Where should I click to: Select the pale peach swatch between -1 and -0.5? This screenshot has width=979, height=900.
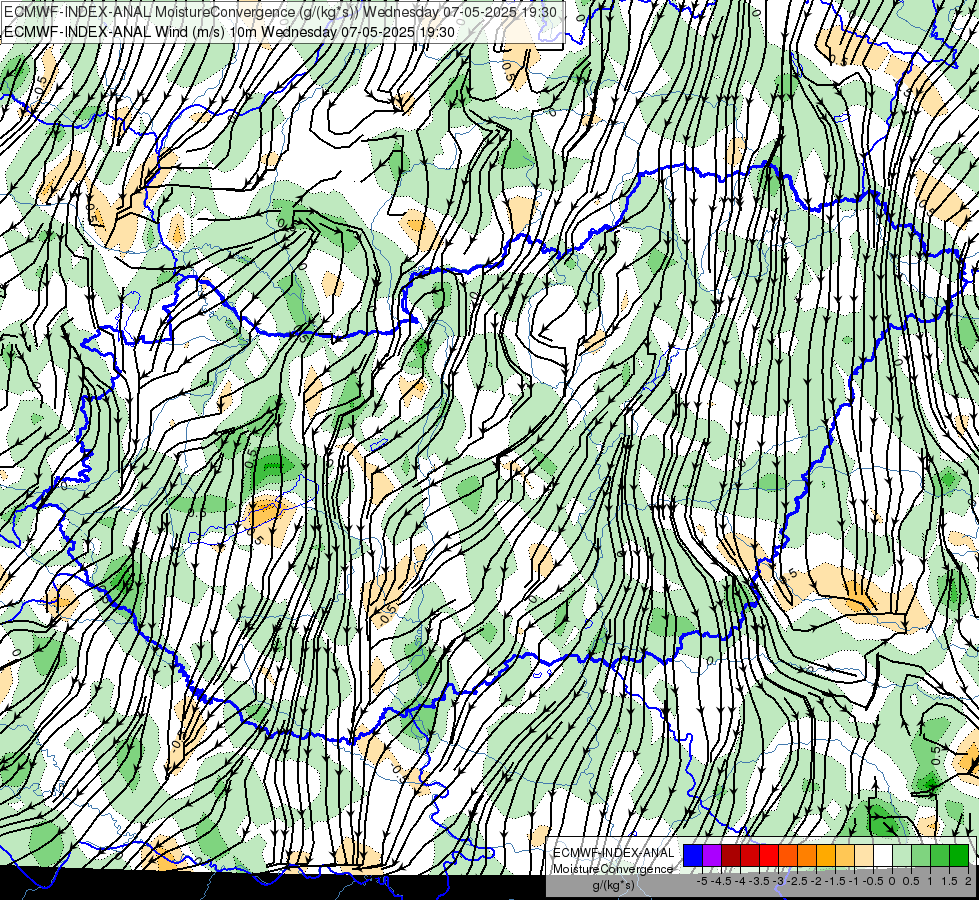864,856
